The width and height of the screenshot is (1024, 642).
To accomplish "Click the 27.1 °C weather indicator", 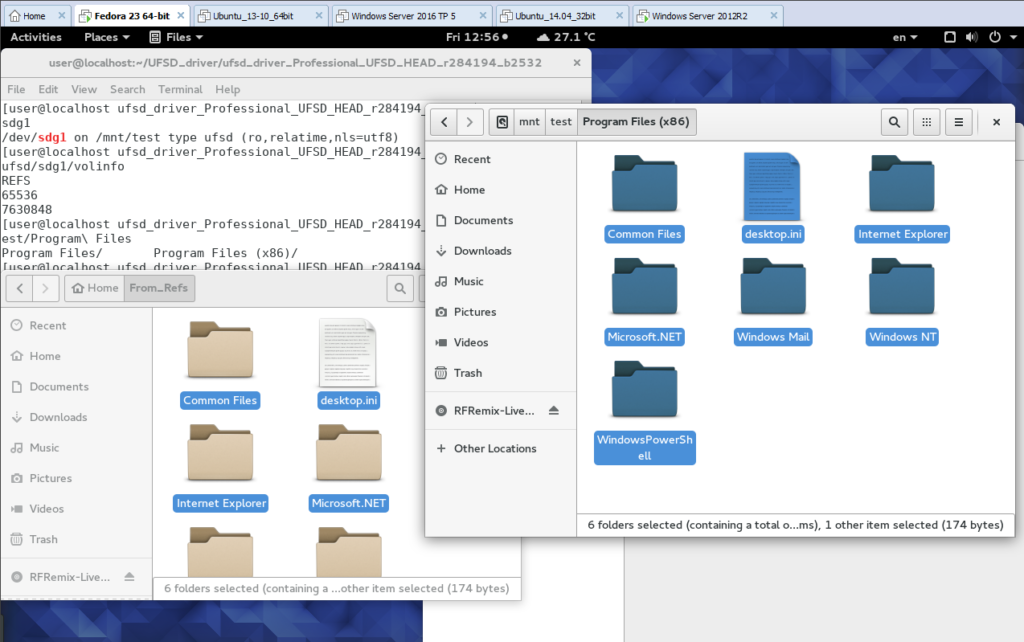I will pos(566,37).
